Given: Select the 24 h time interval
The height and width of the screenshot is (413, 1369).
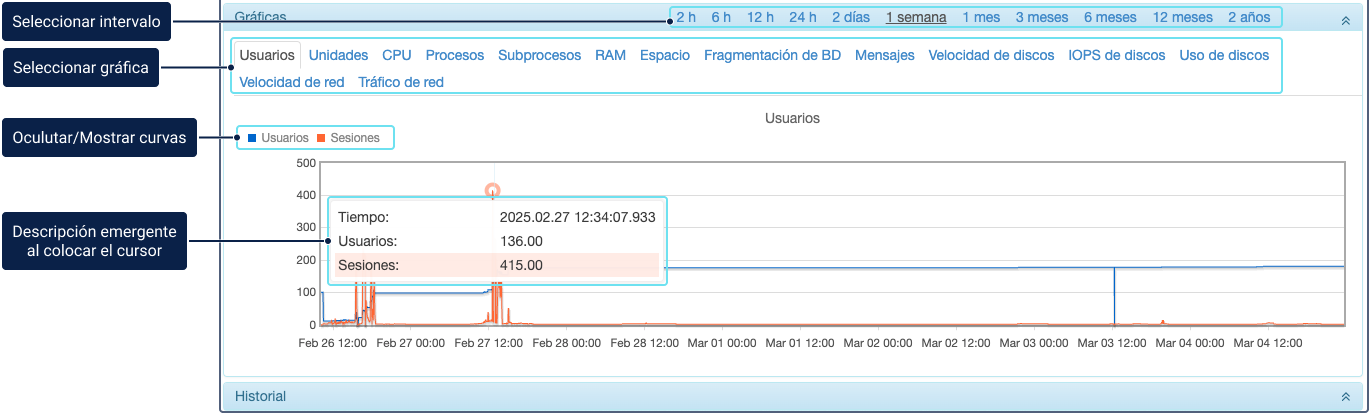Looking at the screenshot, I should [802, 17].
